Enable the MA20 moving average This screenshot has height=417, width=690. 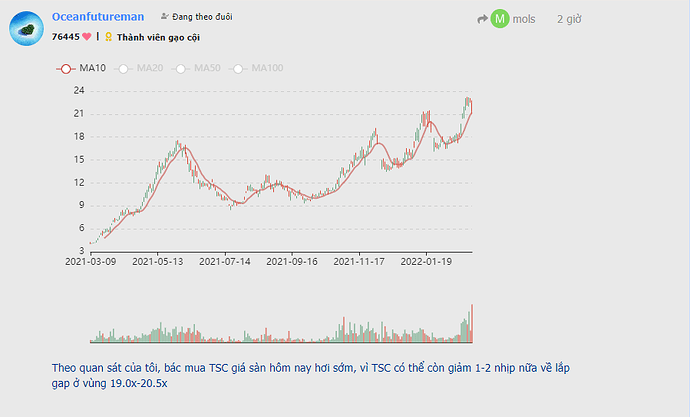point(139,68)
